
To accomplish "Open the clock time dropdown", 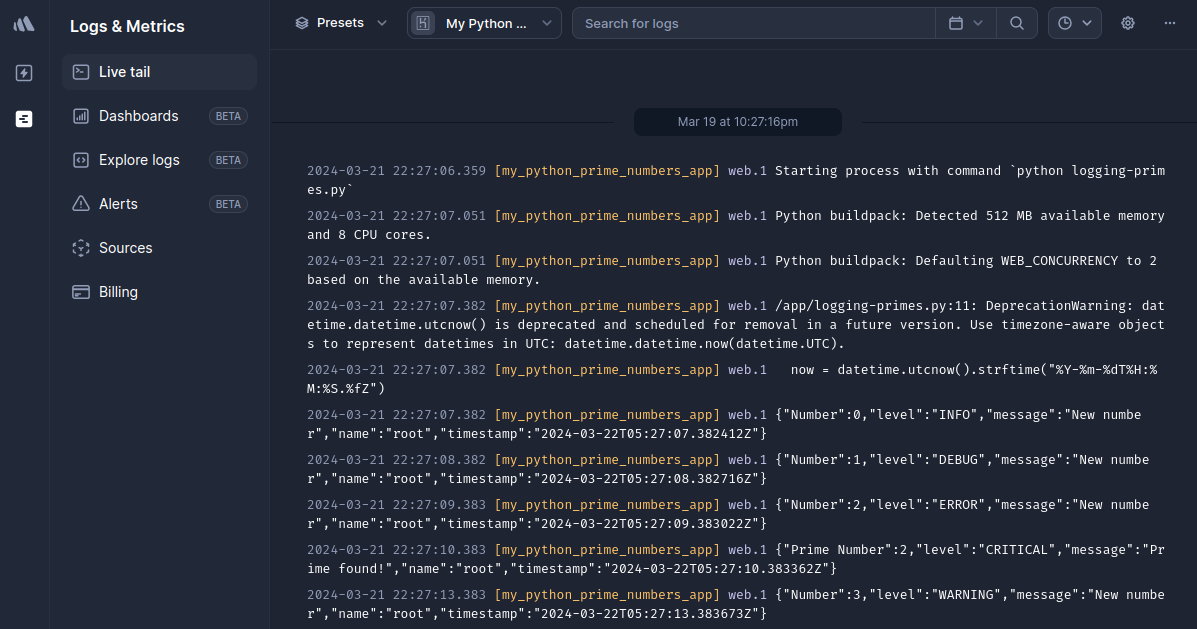I will tap(1074, 22).
